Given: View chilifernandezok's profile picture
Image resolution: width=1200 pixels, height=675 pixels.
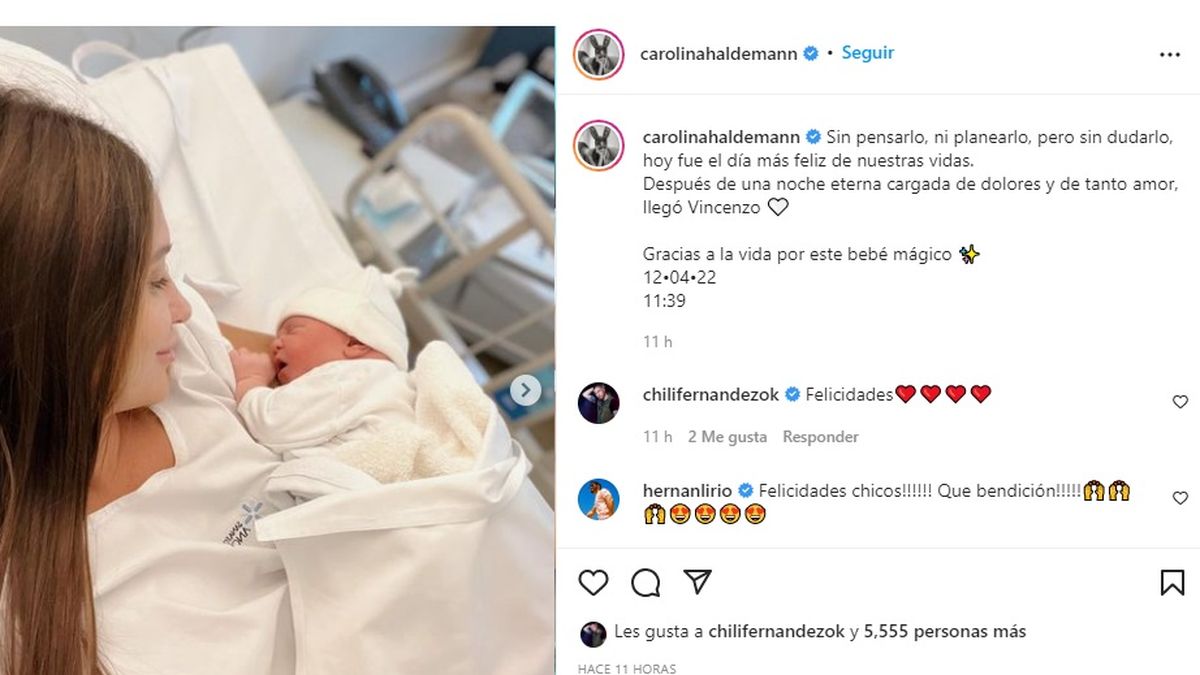Looking at the screenshot, I should coord(599,402).
